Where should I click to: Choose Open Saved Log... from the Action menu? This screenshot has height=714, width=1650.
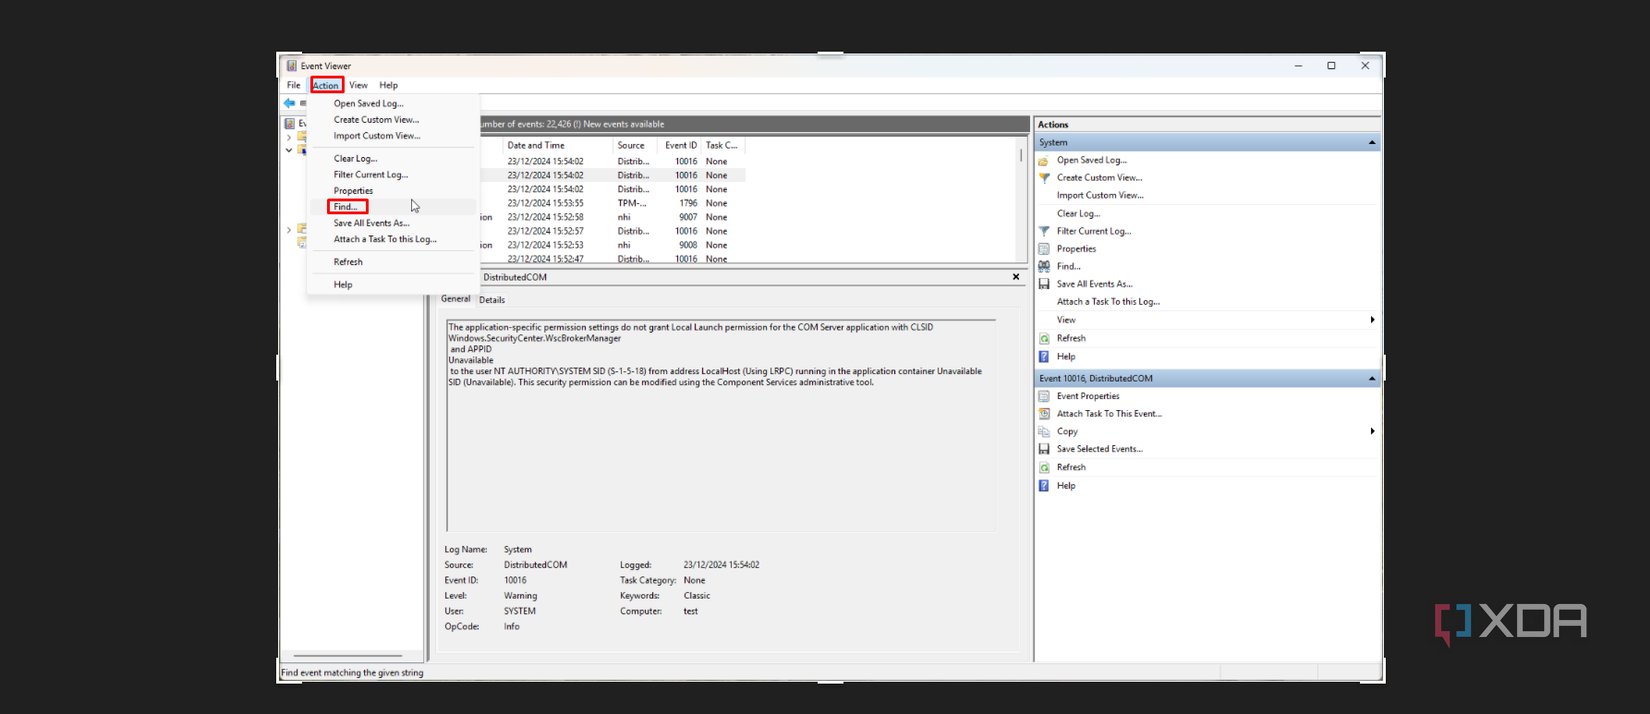(392, 103)
